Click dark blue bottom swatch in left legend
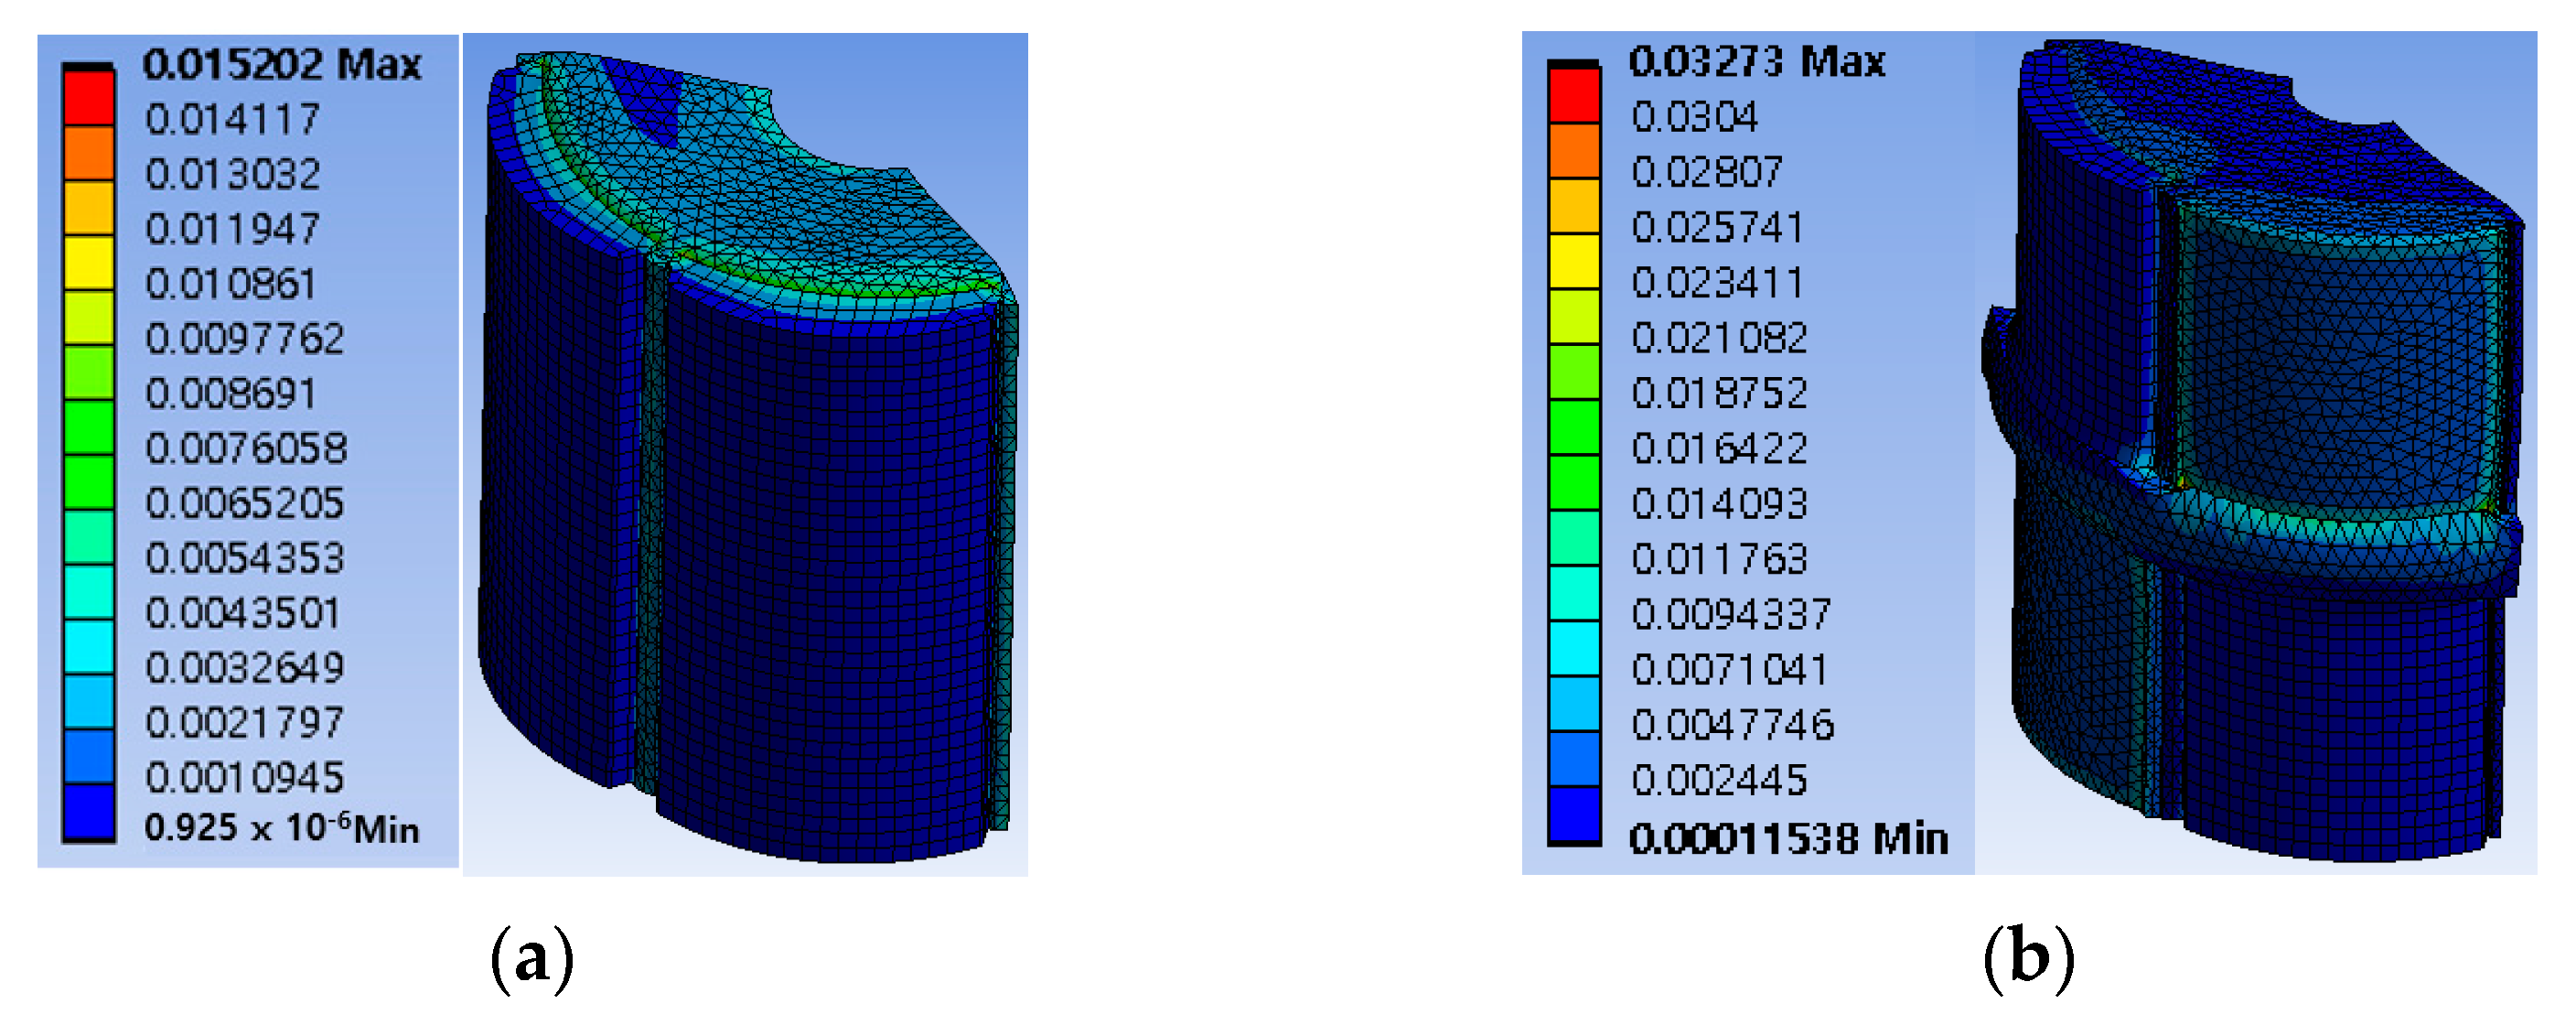 click(x=88, y=811)
